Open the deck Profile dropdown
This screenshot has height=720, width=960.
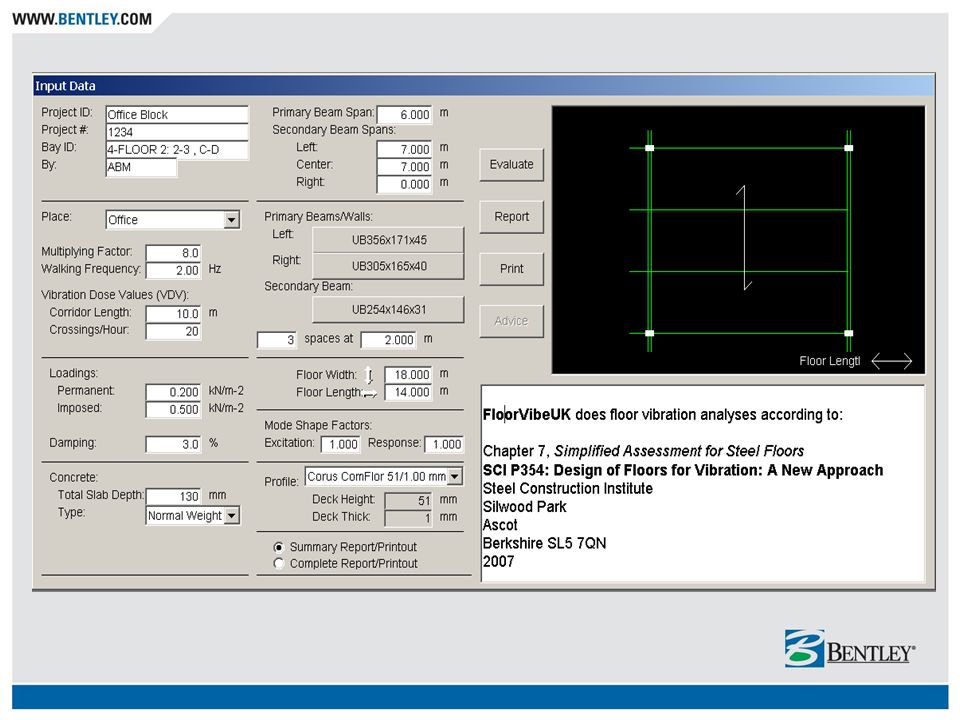pos(384,476)
